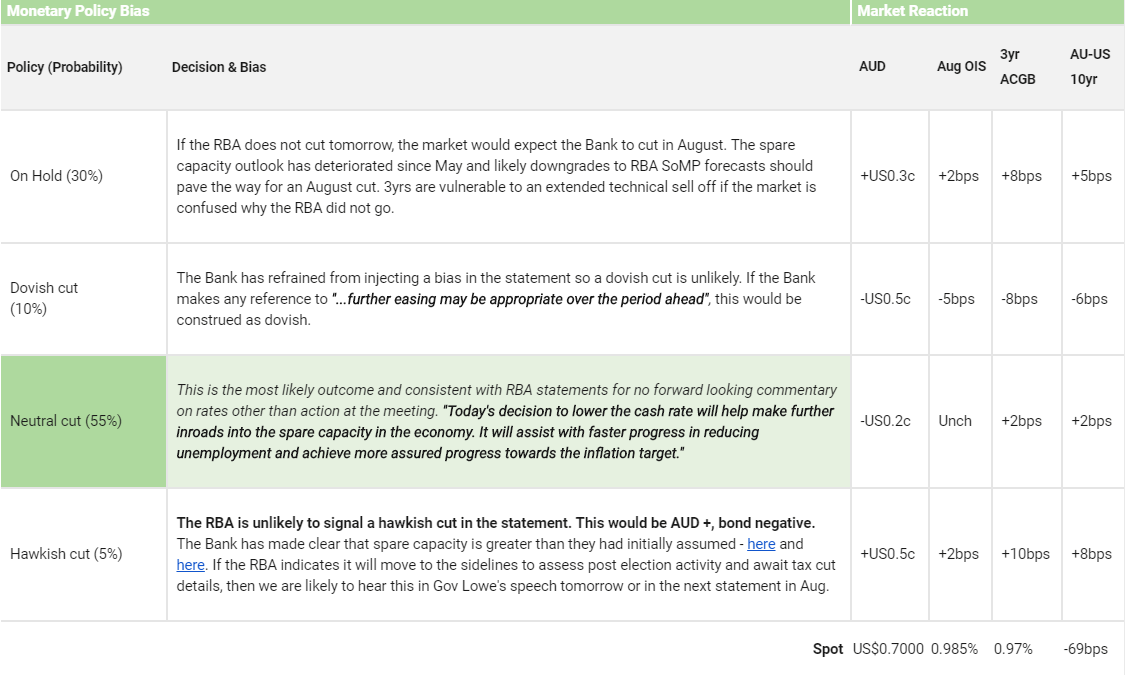Click the 'Hawkish cut (5%)' row label
Screen dimensions: 1131x675
pyautogui.click(x=66, y=554)
